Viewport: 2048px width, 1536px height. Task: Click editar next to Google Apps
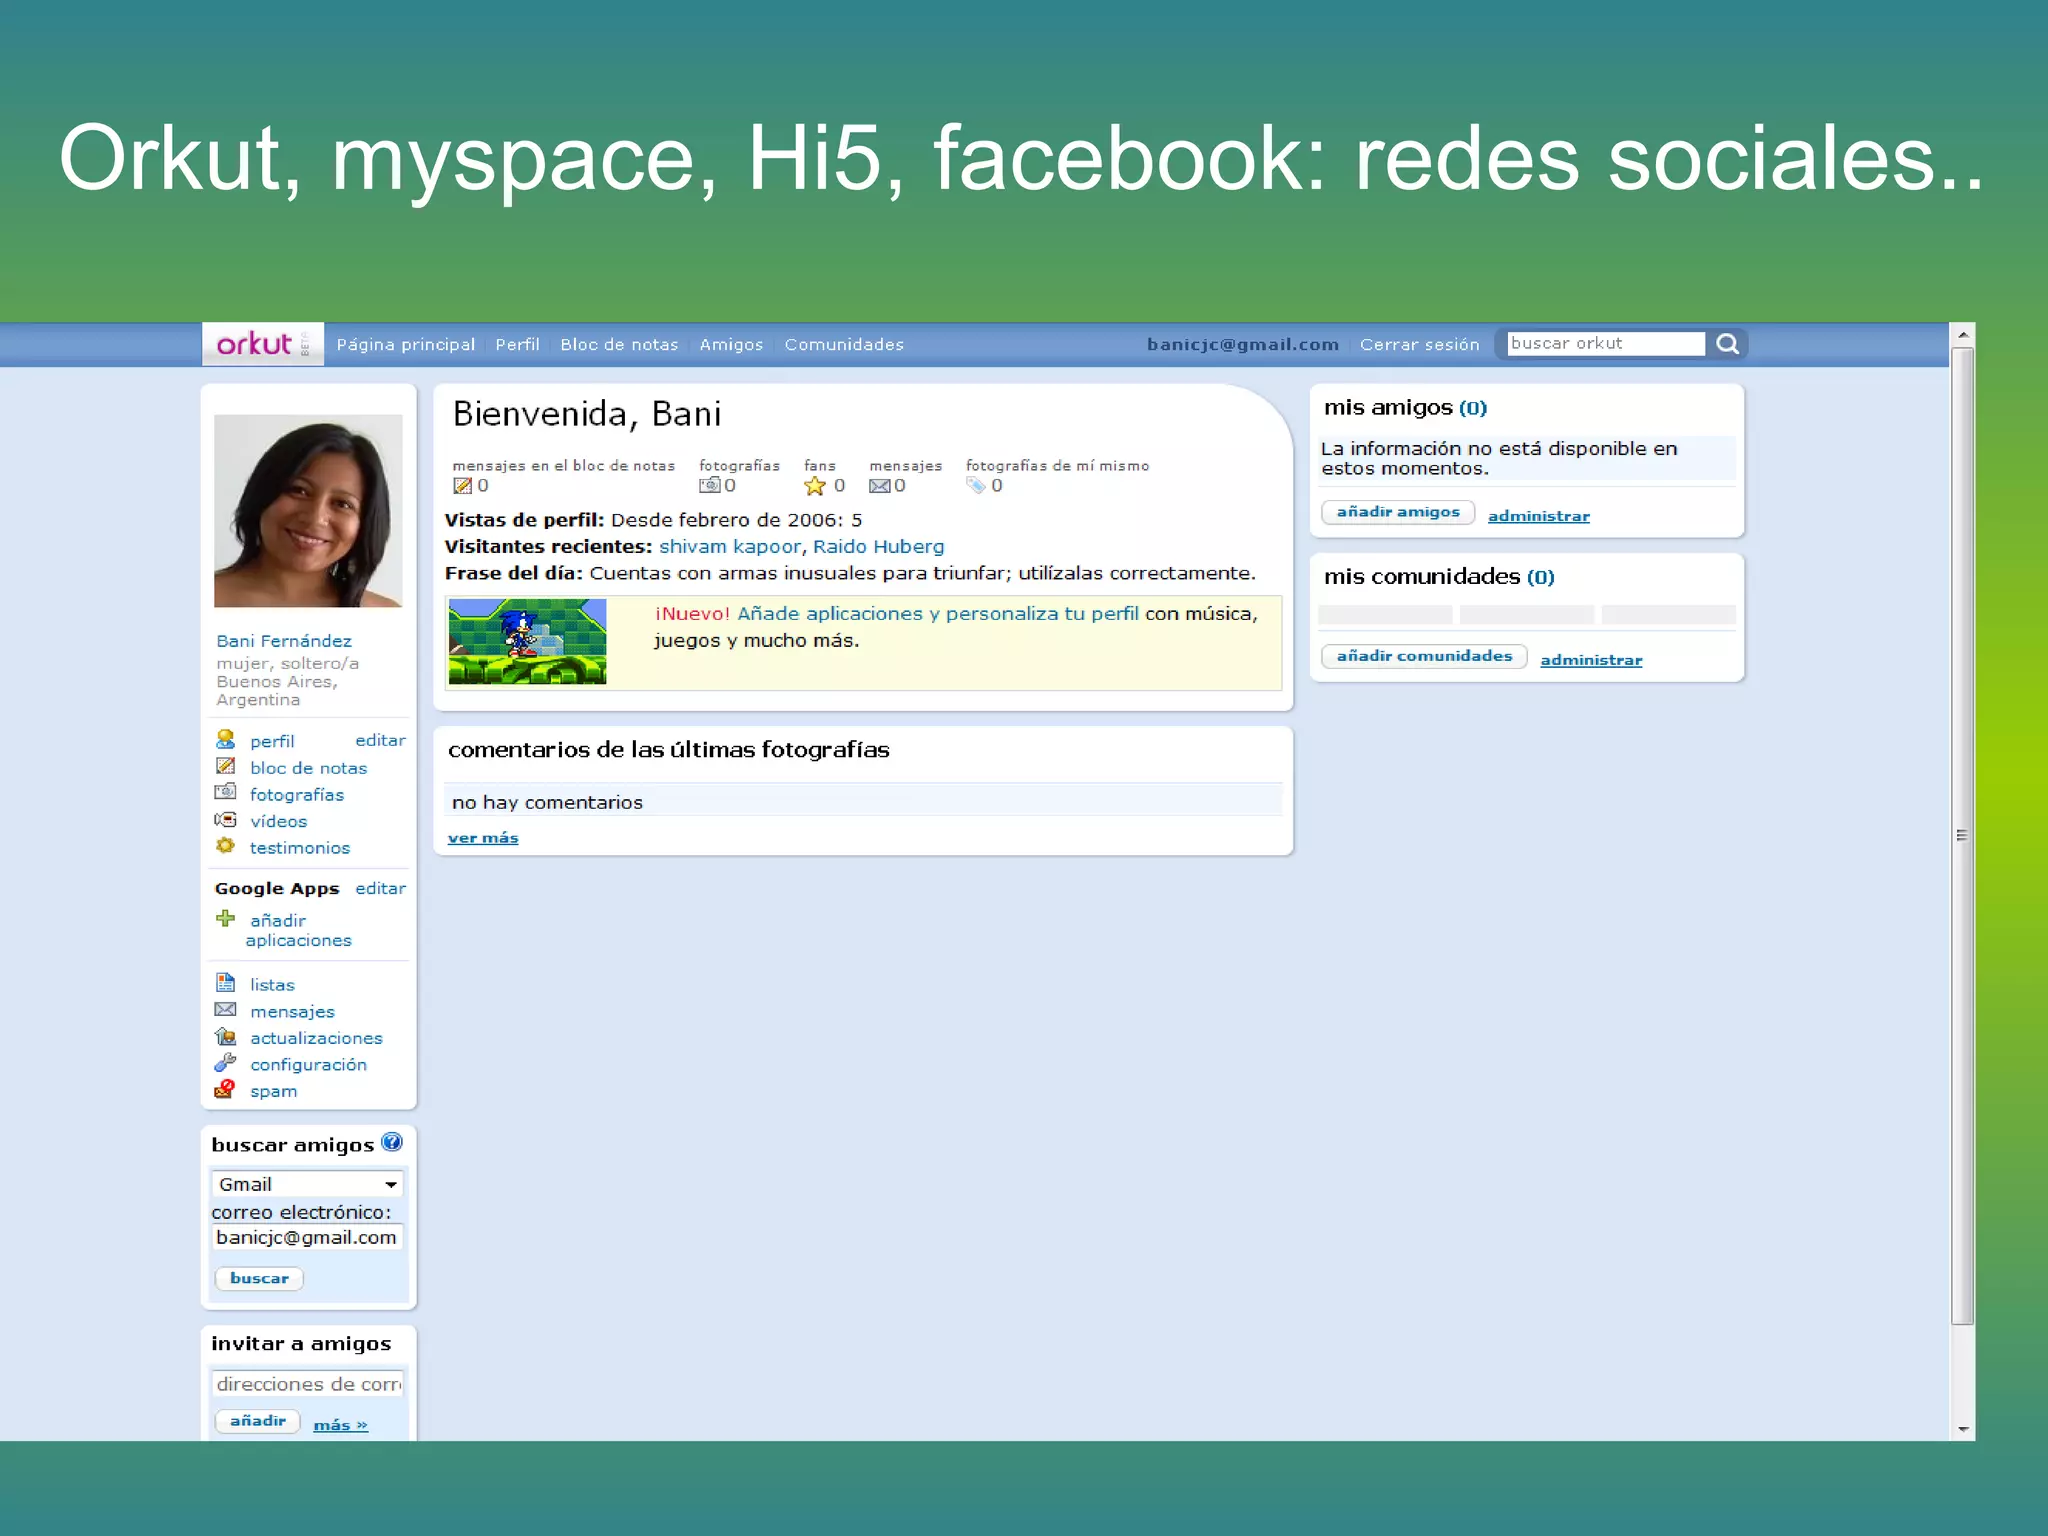tap(380, 888)
